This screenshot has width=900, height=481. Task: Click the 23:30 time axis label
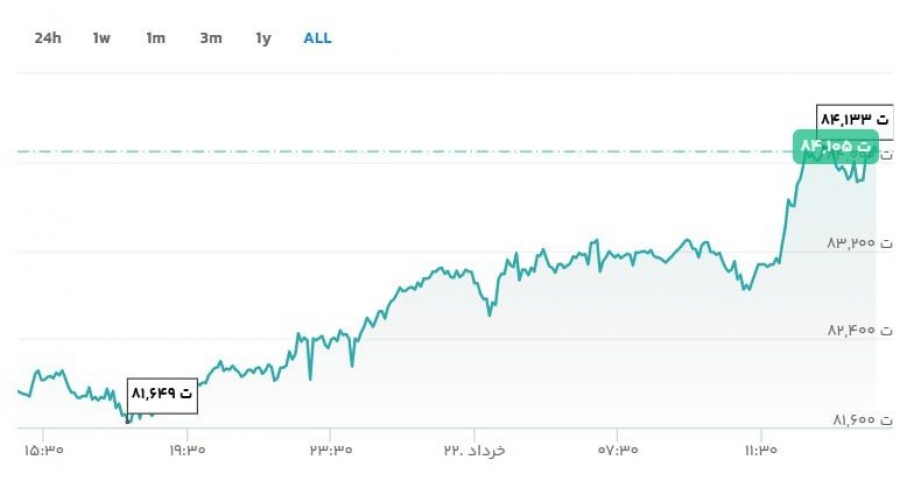pos(331,449)
